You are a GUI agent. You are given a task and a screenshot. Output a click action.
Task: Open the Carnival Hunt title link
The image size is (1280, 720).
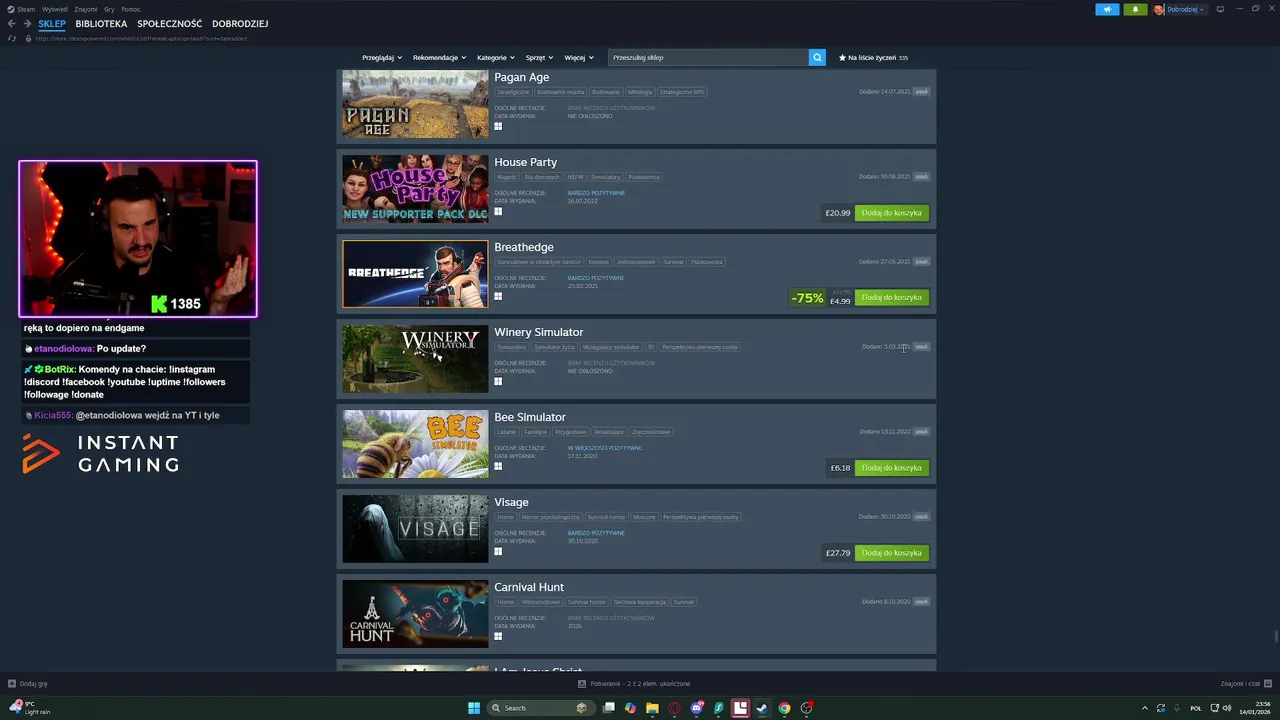(x=529, y=587)
